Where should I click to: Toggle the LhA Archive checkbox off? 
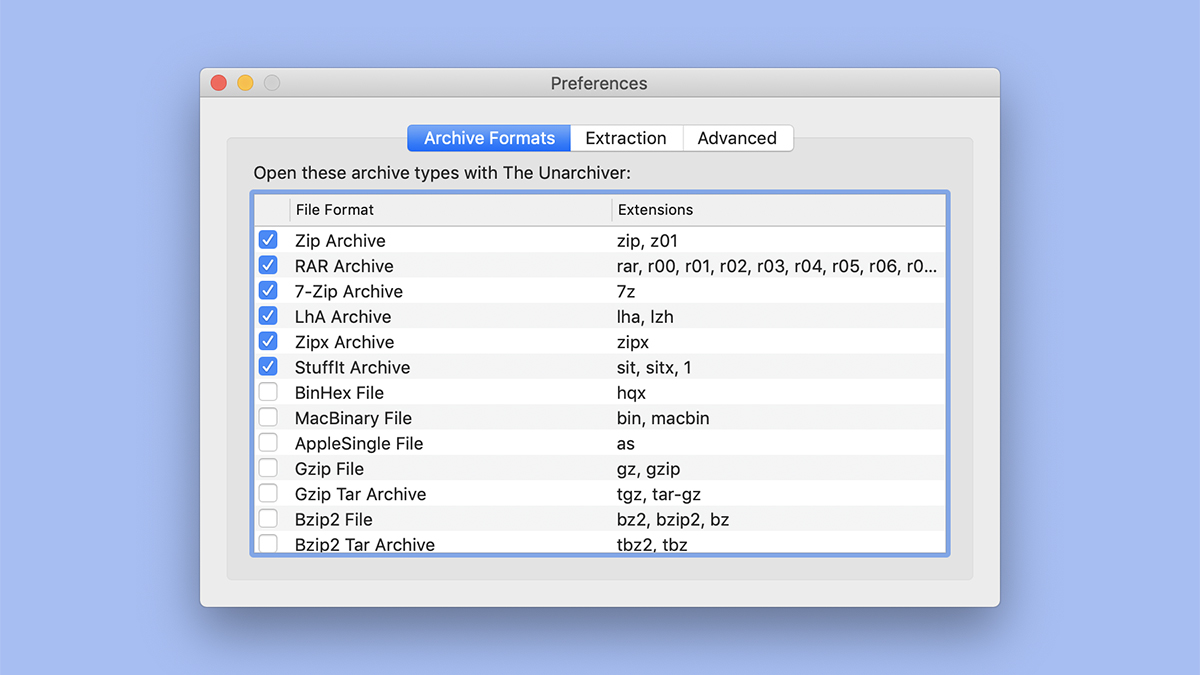coord(268,316)
